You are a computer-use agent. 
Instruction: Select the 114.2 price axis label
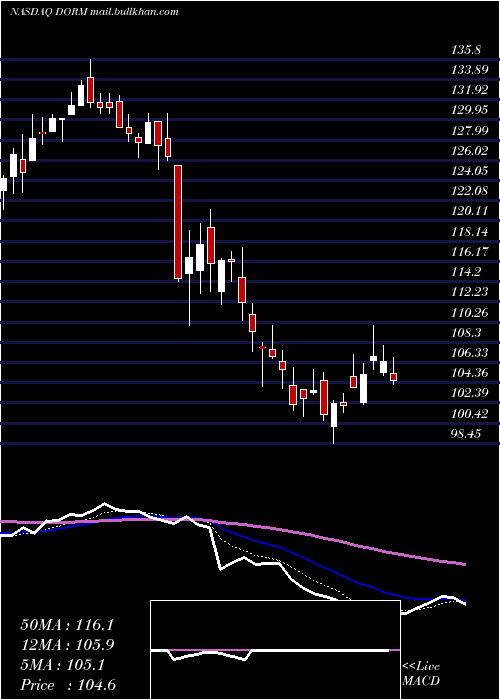[x=466, y=272]
